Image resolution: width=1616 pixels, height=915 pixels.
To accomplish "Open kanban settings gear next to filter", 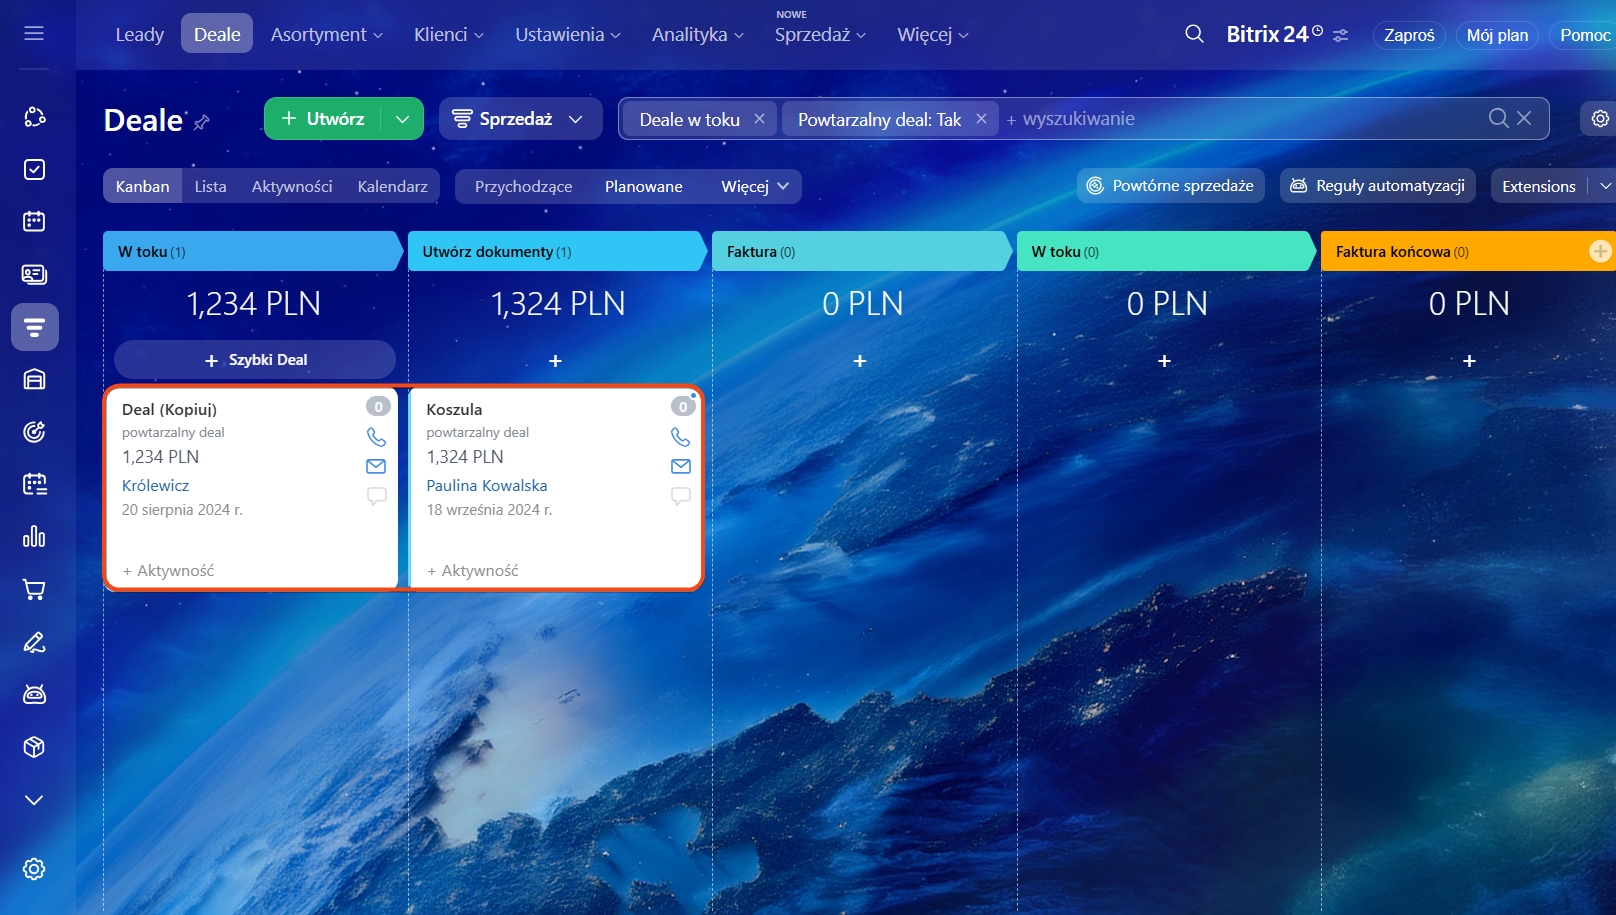I will coord(1600,119).
